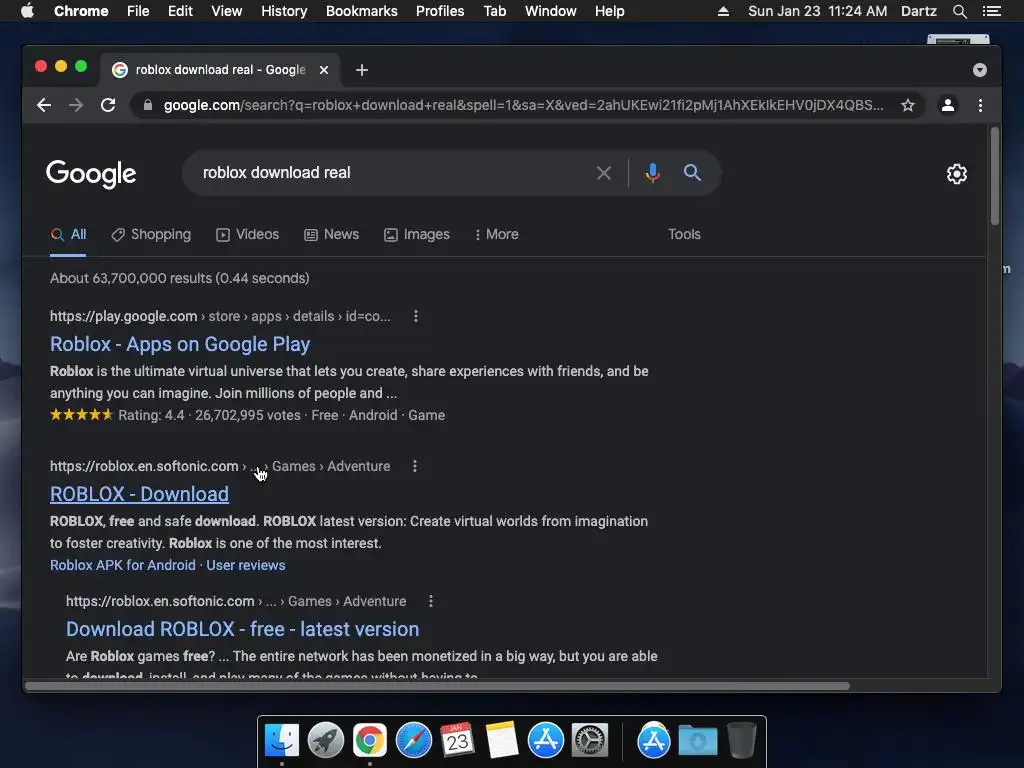The height and width of the screenshot is (768, 1024).
Task: Open the View menu
Action: (227, 11)
